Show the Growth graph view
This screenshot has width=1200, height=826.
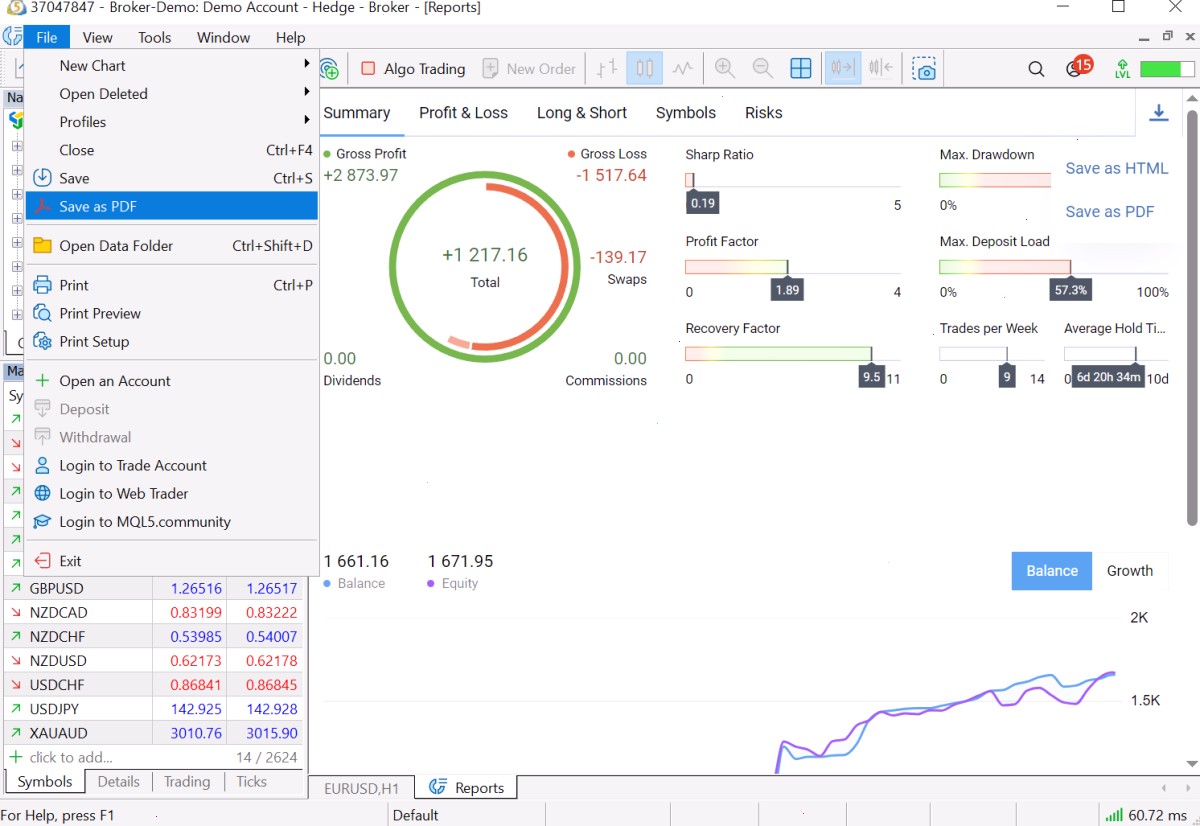tap(1130, 571)
